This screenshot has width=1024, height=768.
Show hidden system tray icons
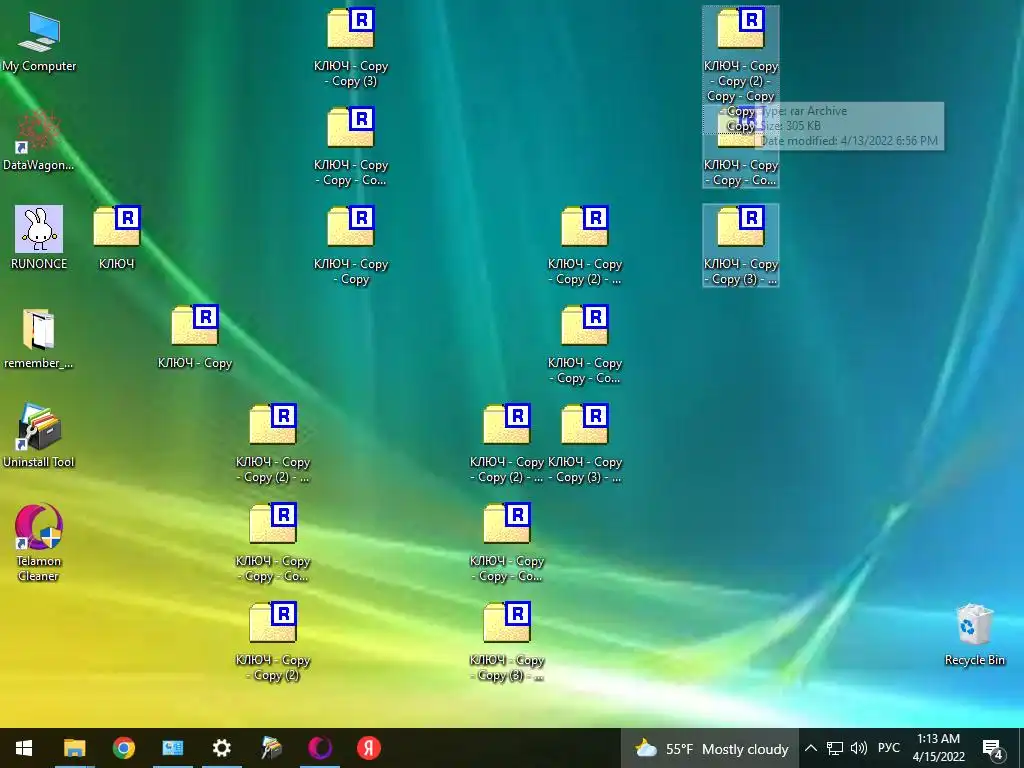pos(810,748)
